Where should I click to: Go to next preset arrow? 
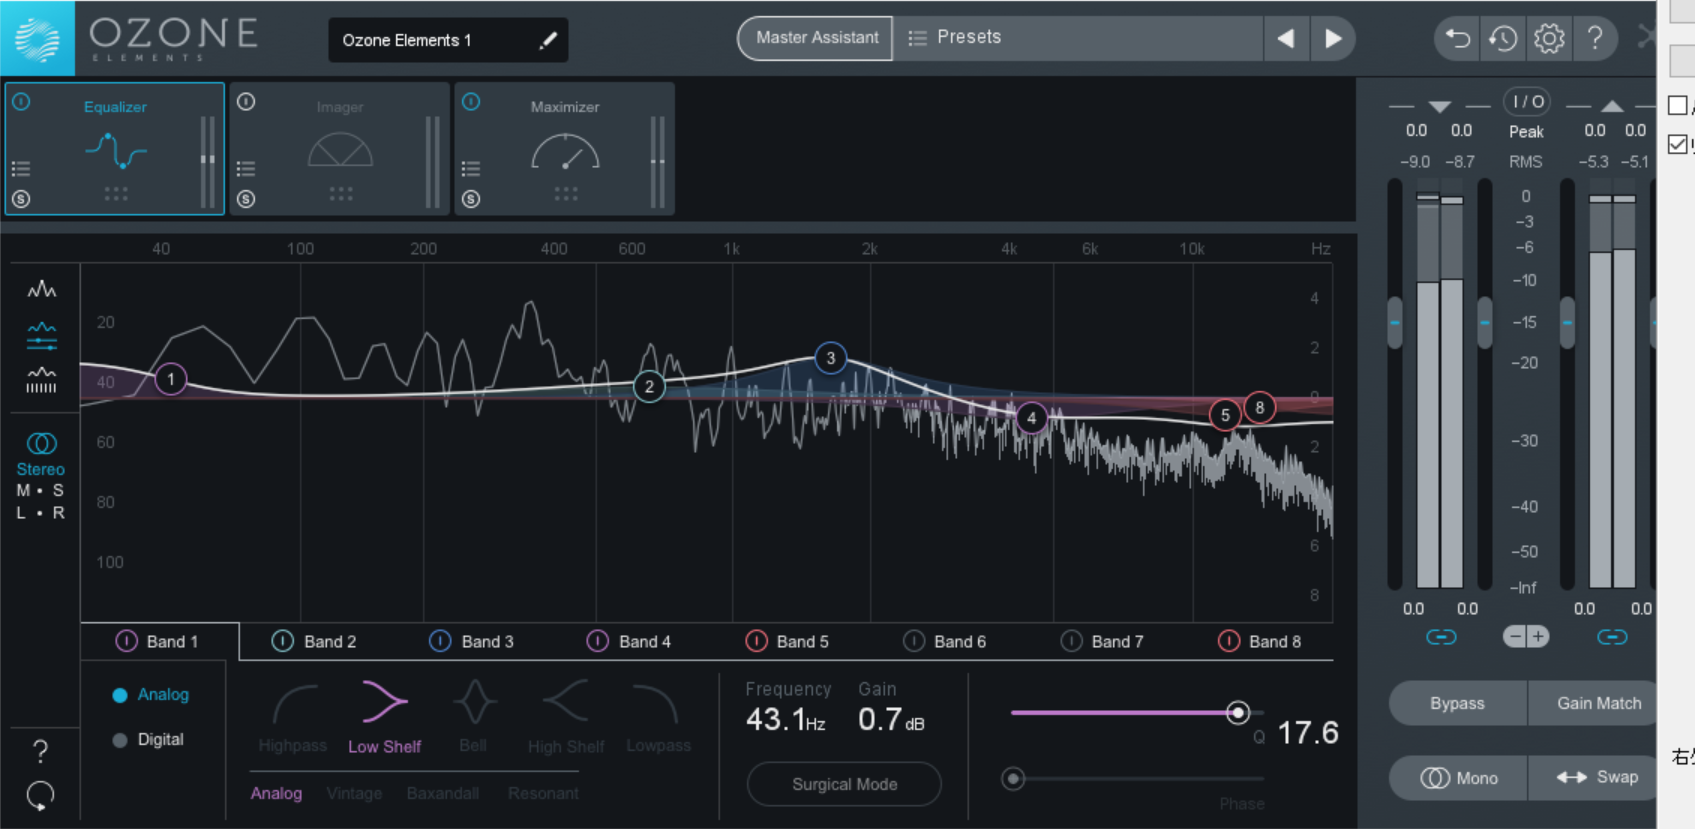pos(1333,38)
